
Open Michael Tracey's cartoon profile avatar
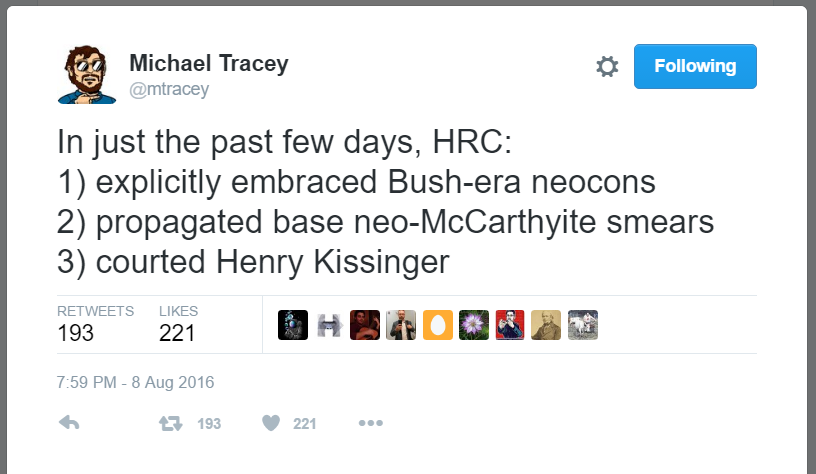[87, 74]
